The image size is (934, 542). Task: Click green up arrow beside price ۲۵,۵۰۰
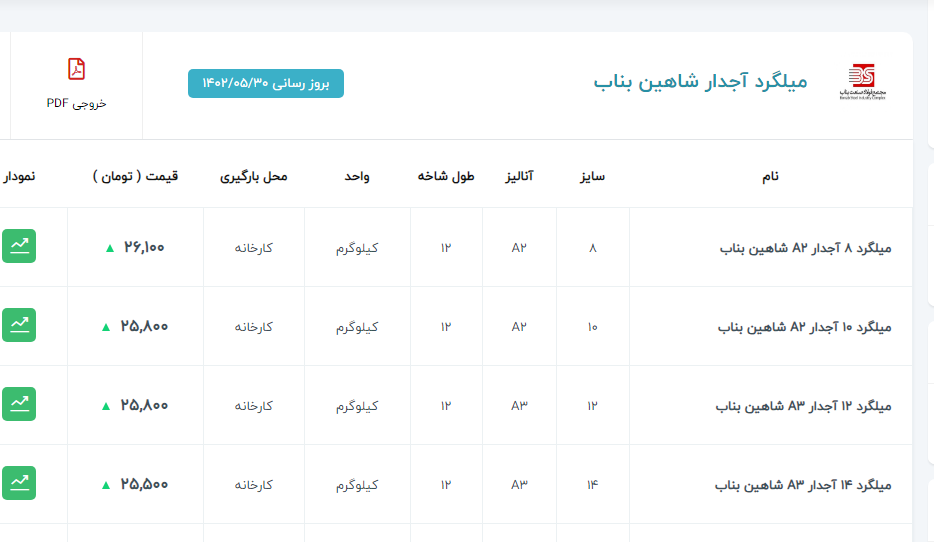click(x=106, y=485)
